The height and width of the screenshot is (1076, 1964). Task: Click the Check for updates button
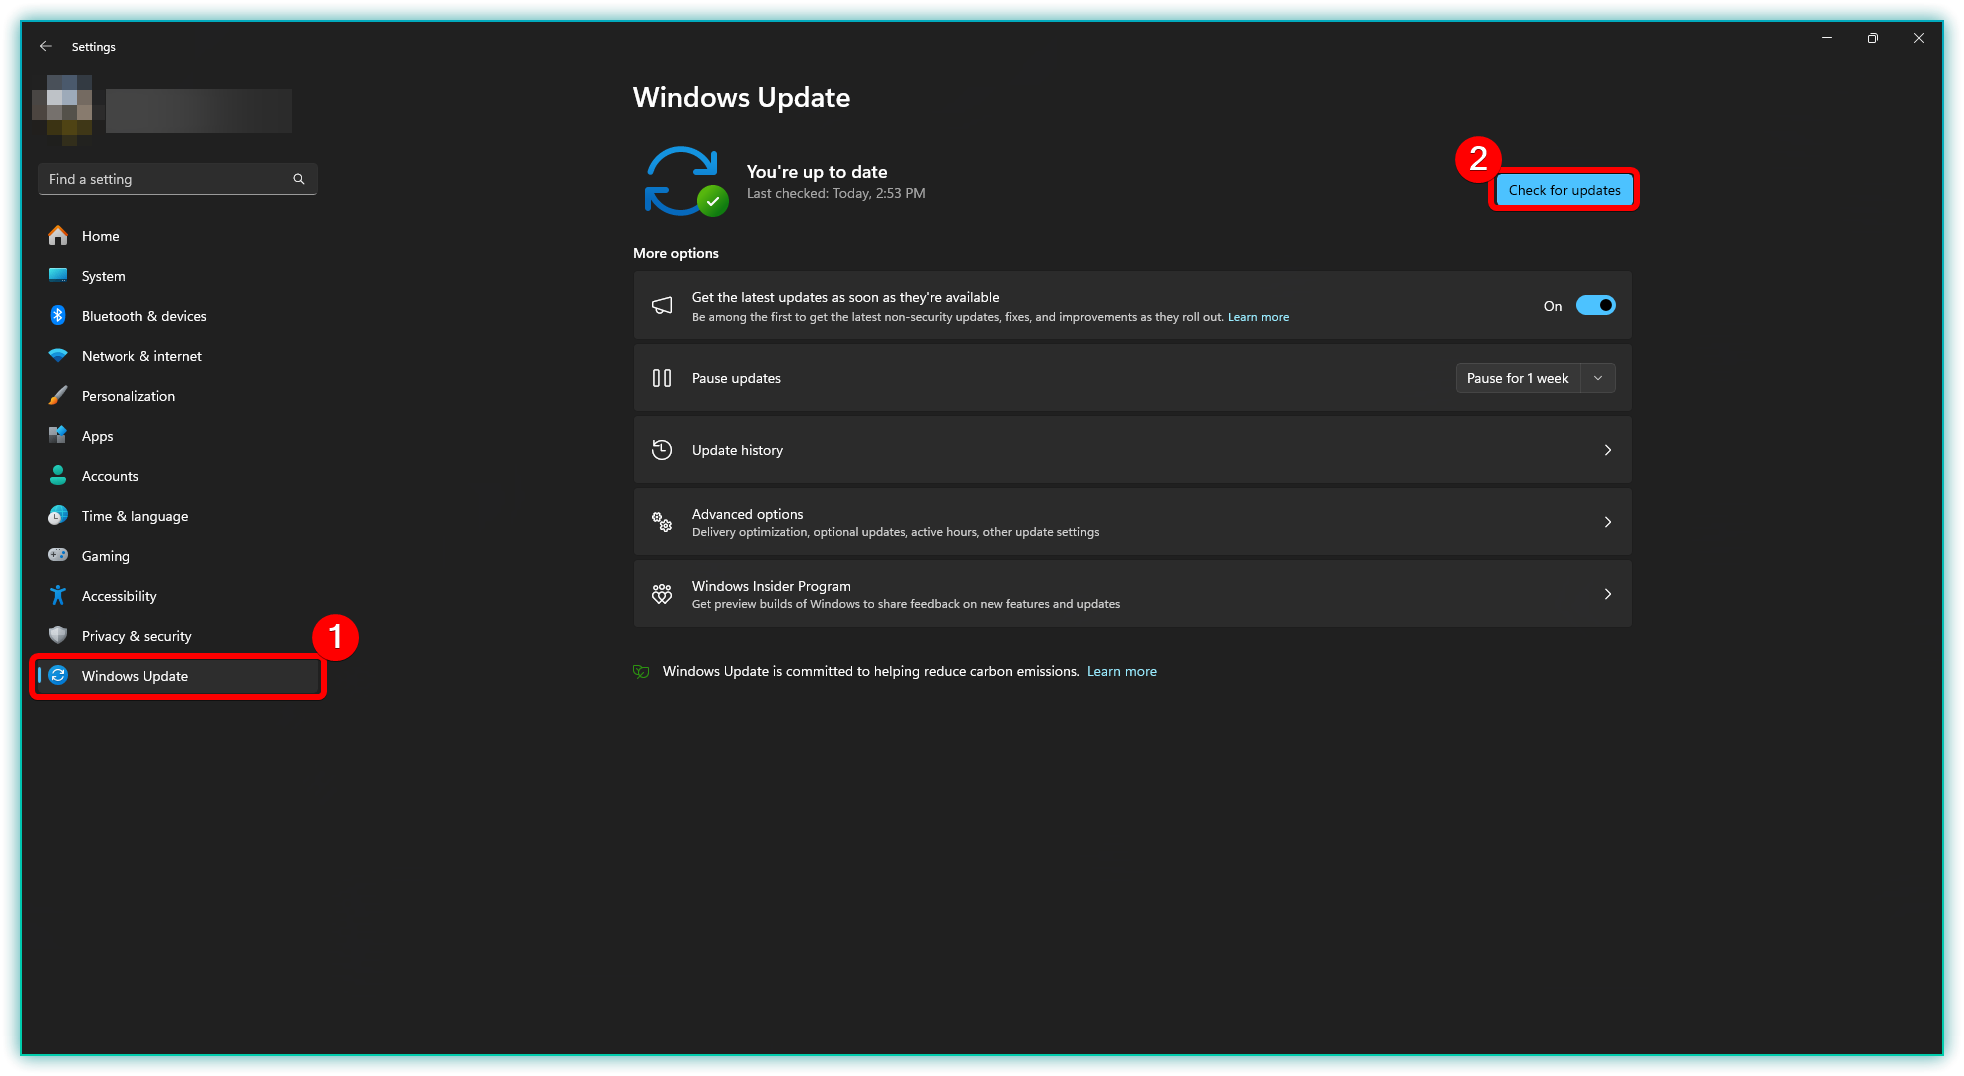click(x=1564, y=190)
